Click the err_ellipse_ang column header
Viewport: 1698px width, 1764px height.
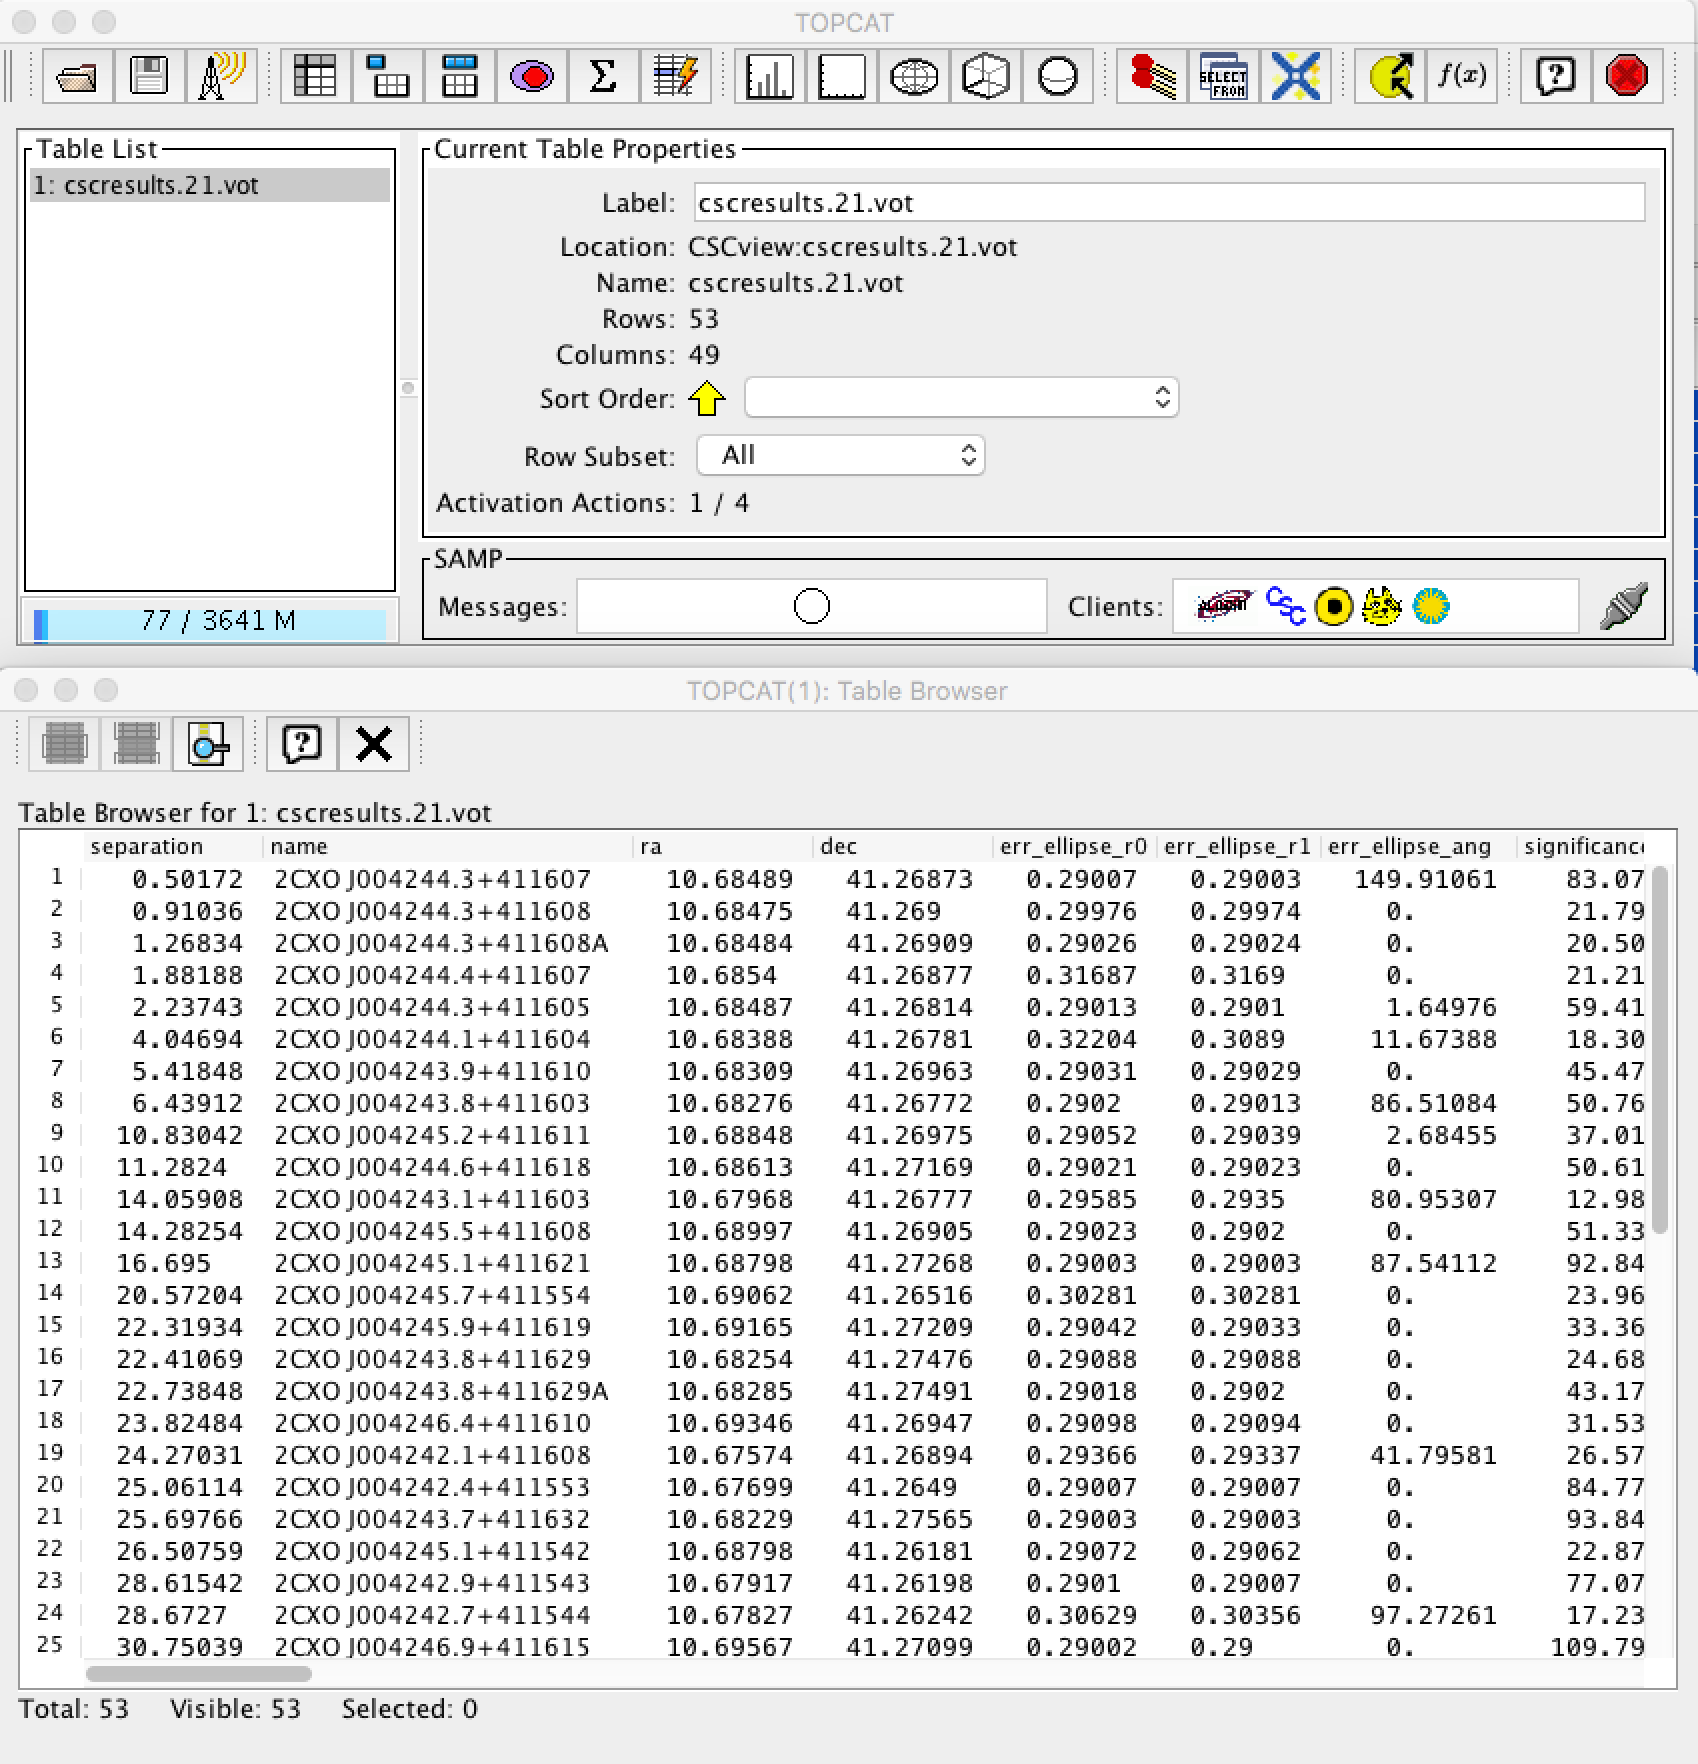(1409, 847)
